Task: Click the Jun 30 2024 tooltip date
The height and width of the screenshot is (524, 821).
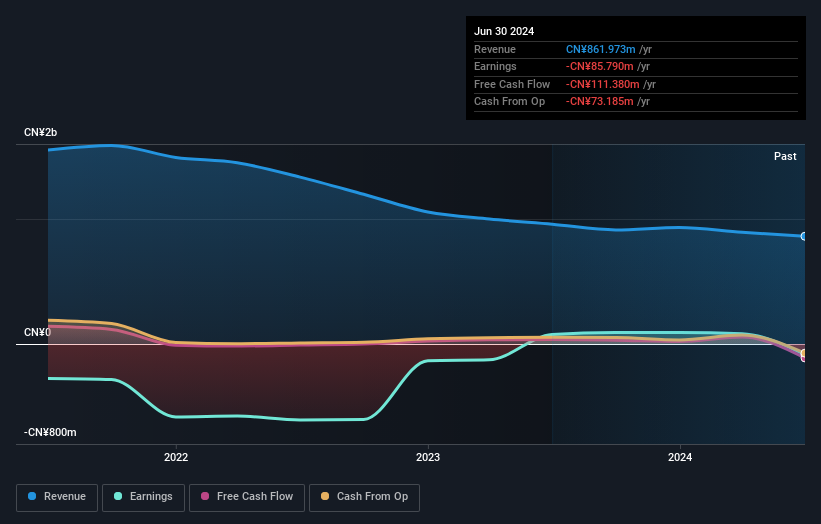Action: click(x=504, y=31)
